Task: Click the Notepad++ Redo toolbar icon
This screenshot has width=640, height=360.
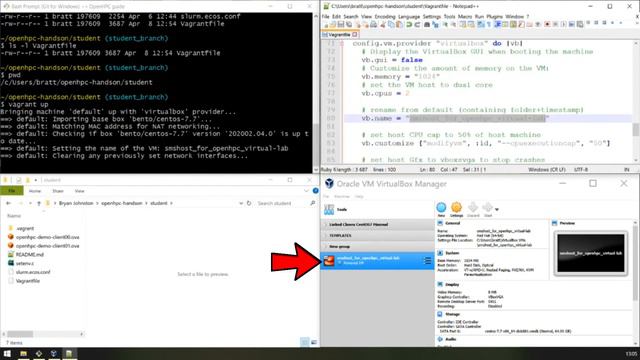Action: [417, 24]
